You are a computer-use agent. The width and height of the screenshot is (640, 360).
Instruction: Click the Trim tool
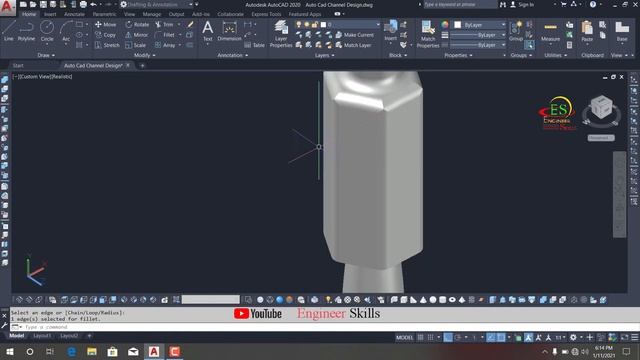(164, 24)
